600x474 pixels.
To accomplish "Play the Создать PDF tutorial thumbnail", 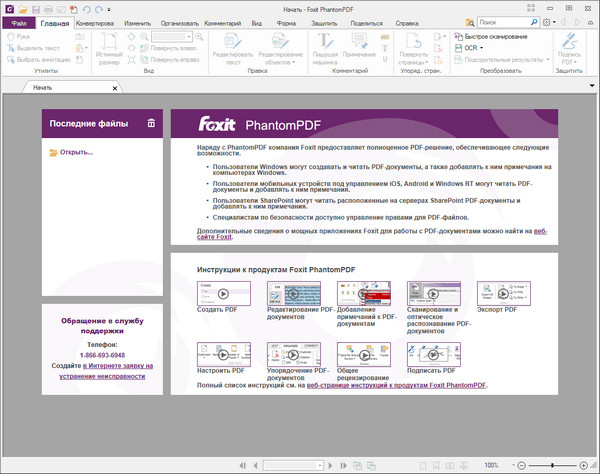I will 222,294.
